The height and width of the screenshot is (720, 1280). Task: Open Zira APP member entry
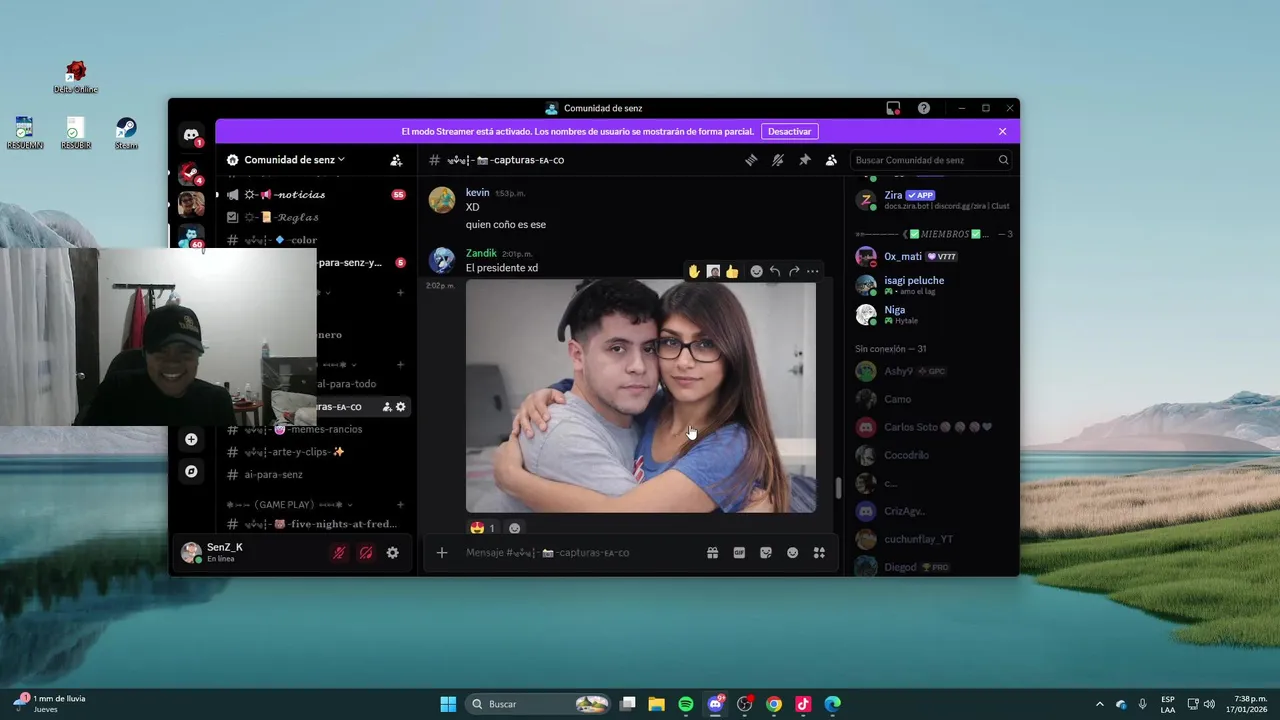click(x=932, y=200)
